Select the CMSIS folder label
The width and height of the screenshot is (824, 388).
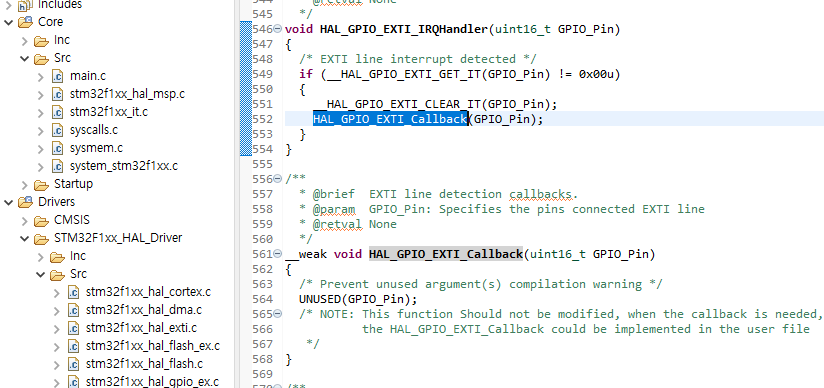pos(72,220)
